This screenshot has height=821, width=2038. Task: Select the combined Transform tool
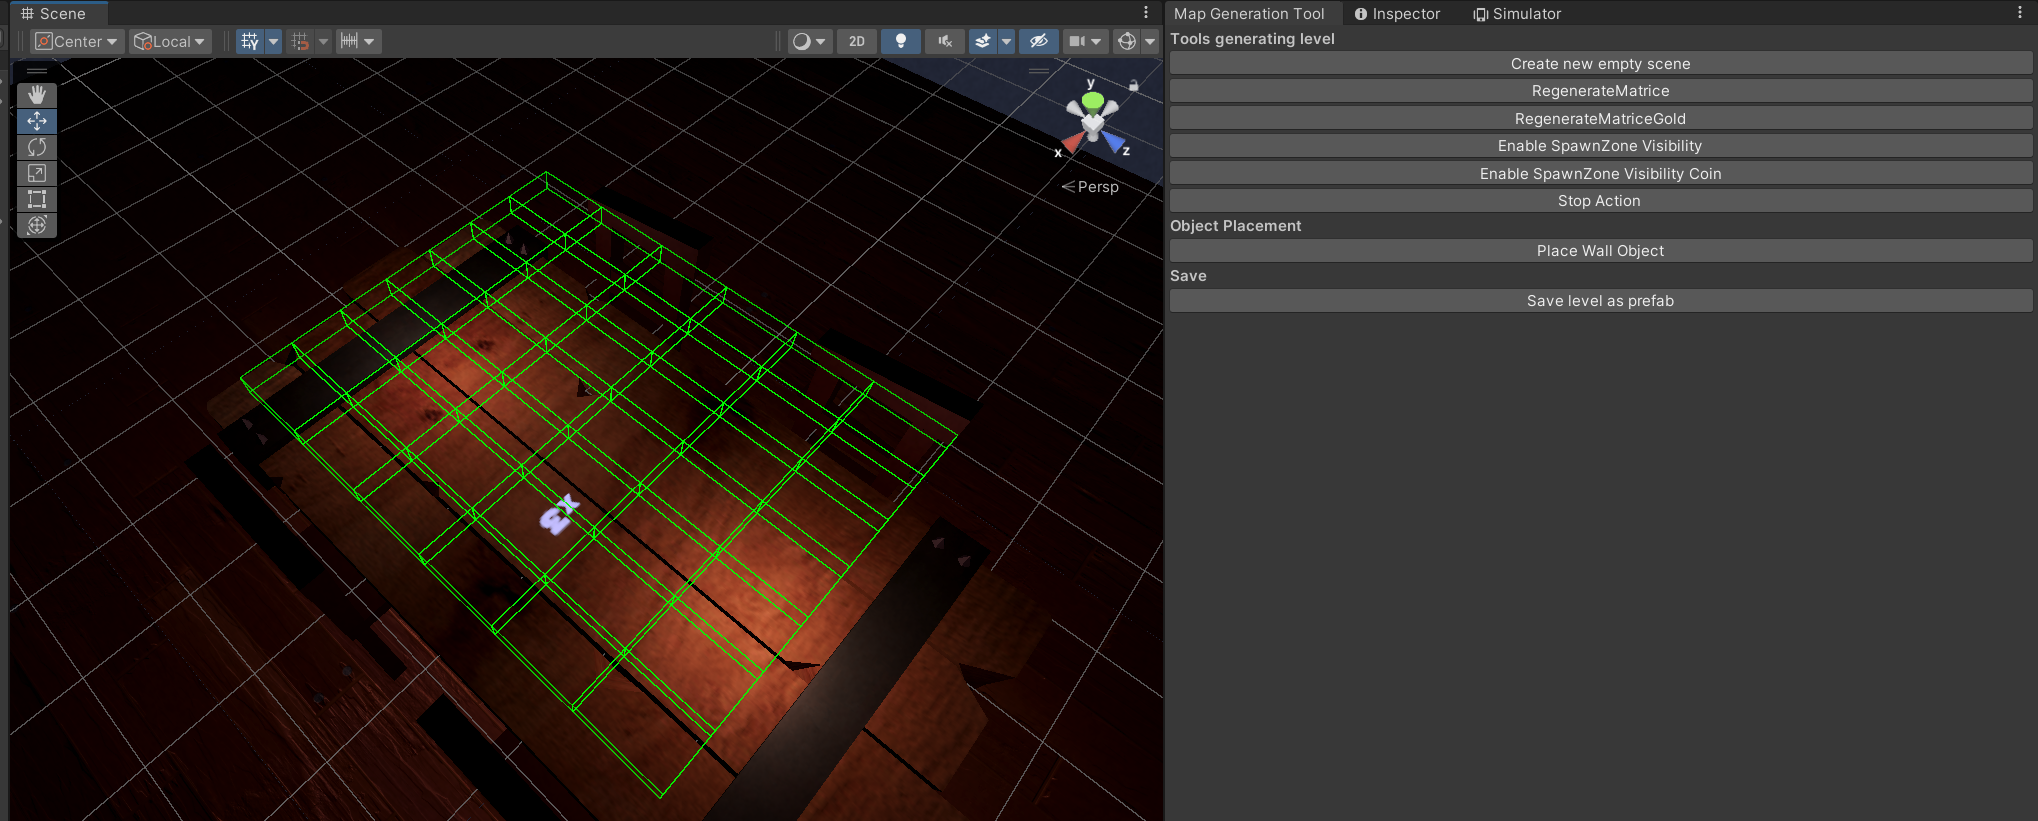click(x=37, y=225)
